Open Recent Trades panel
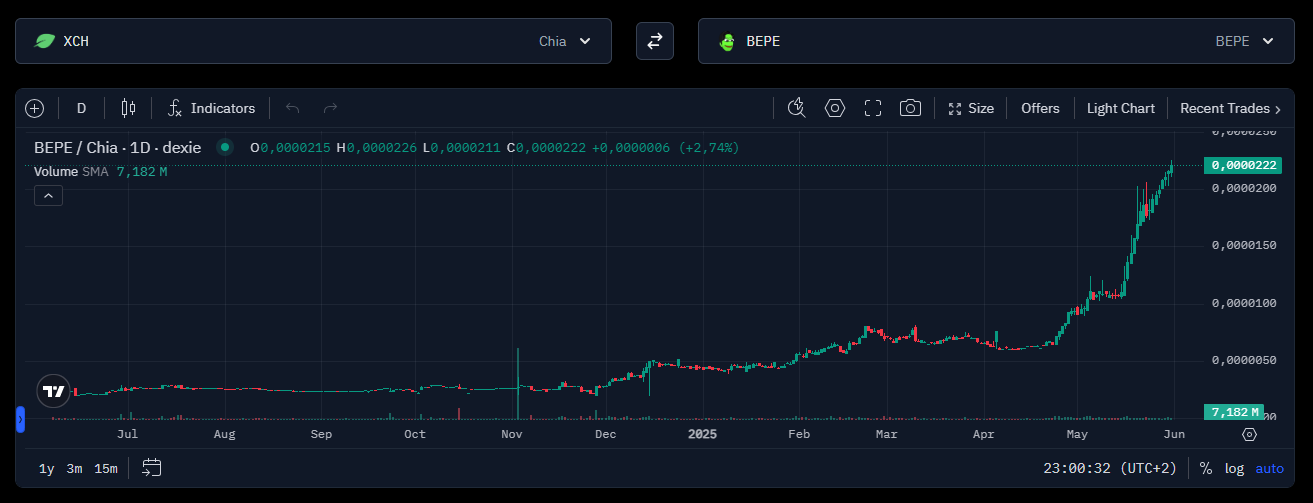1313x503 pixels. [1230, 108]
